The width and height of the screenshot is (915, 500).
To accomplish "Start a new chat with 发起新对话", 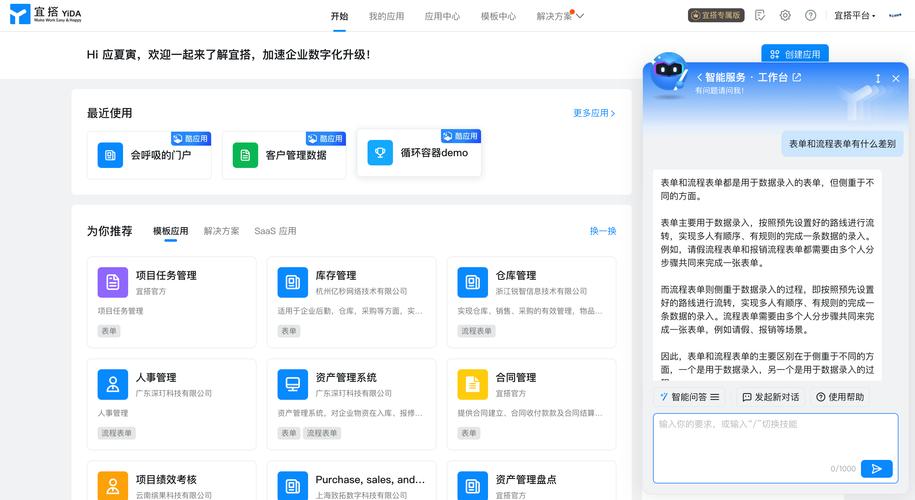I will pos(770,397).
